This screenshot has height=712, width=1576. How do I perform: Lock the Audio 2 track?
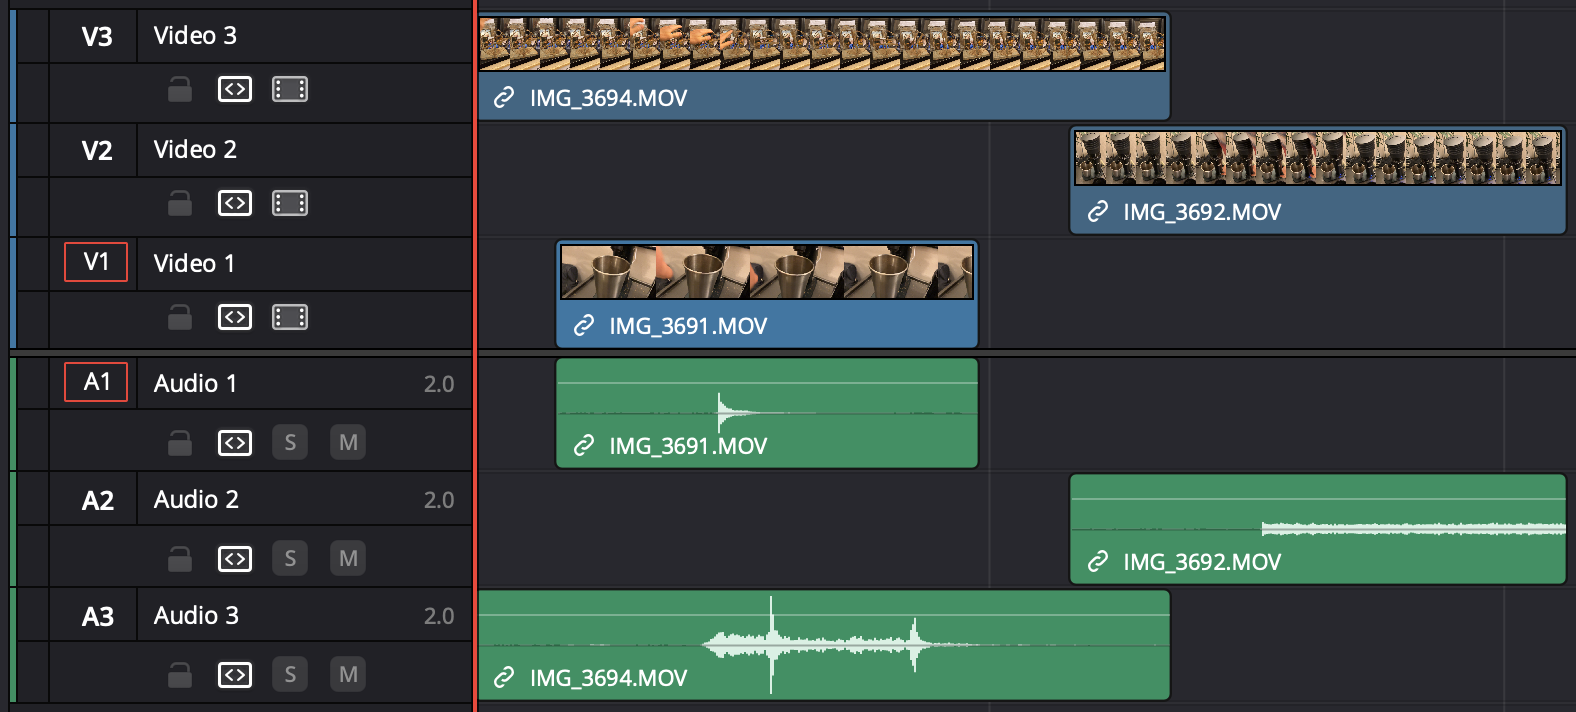180,559
